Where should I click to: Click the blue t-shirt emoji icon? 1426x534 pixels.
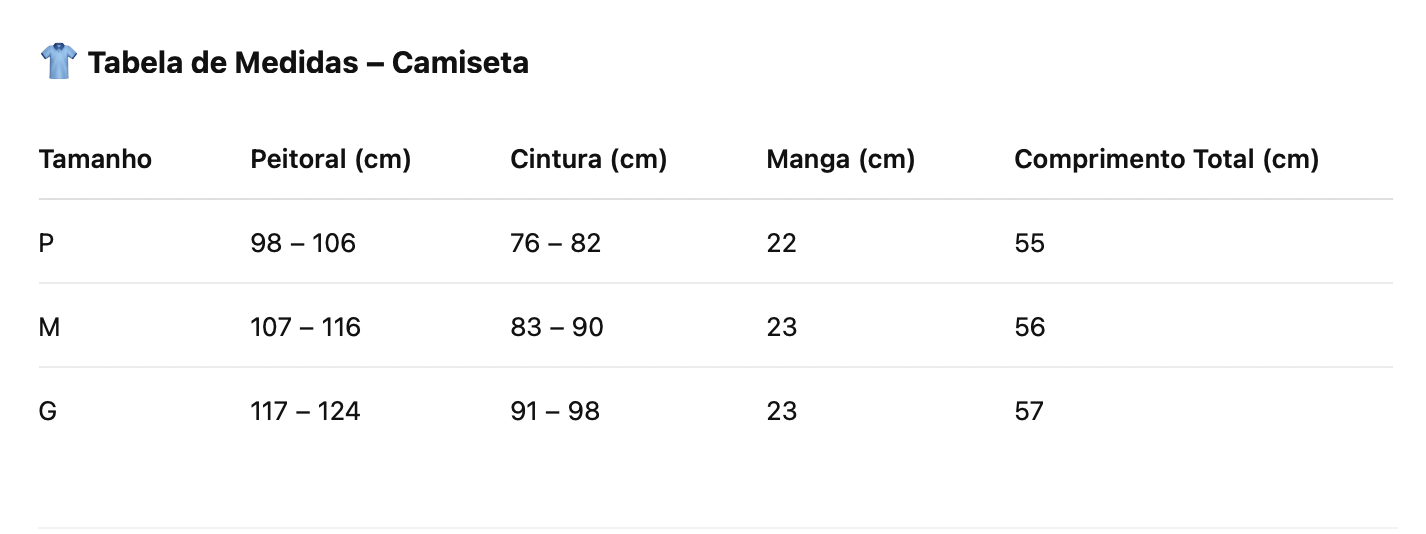click(x=58, y=62)
